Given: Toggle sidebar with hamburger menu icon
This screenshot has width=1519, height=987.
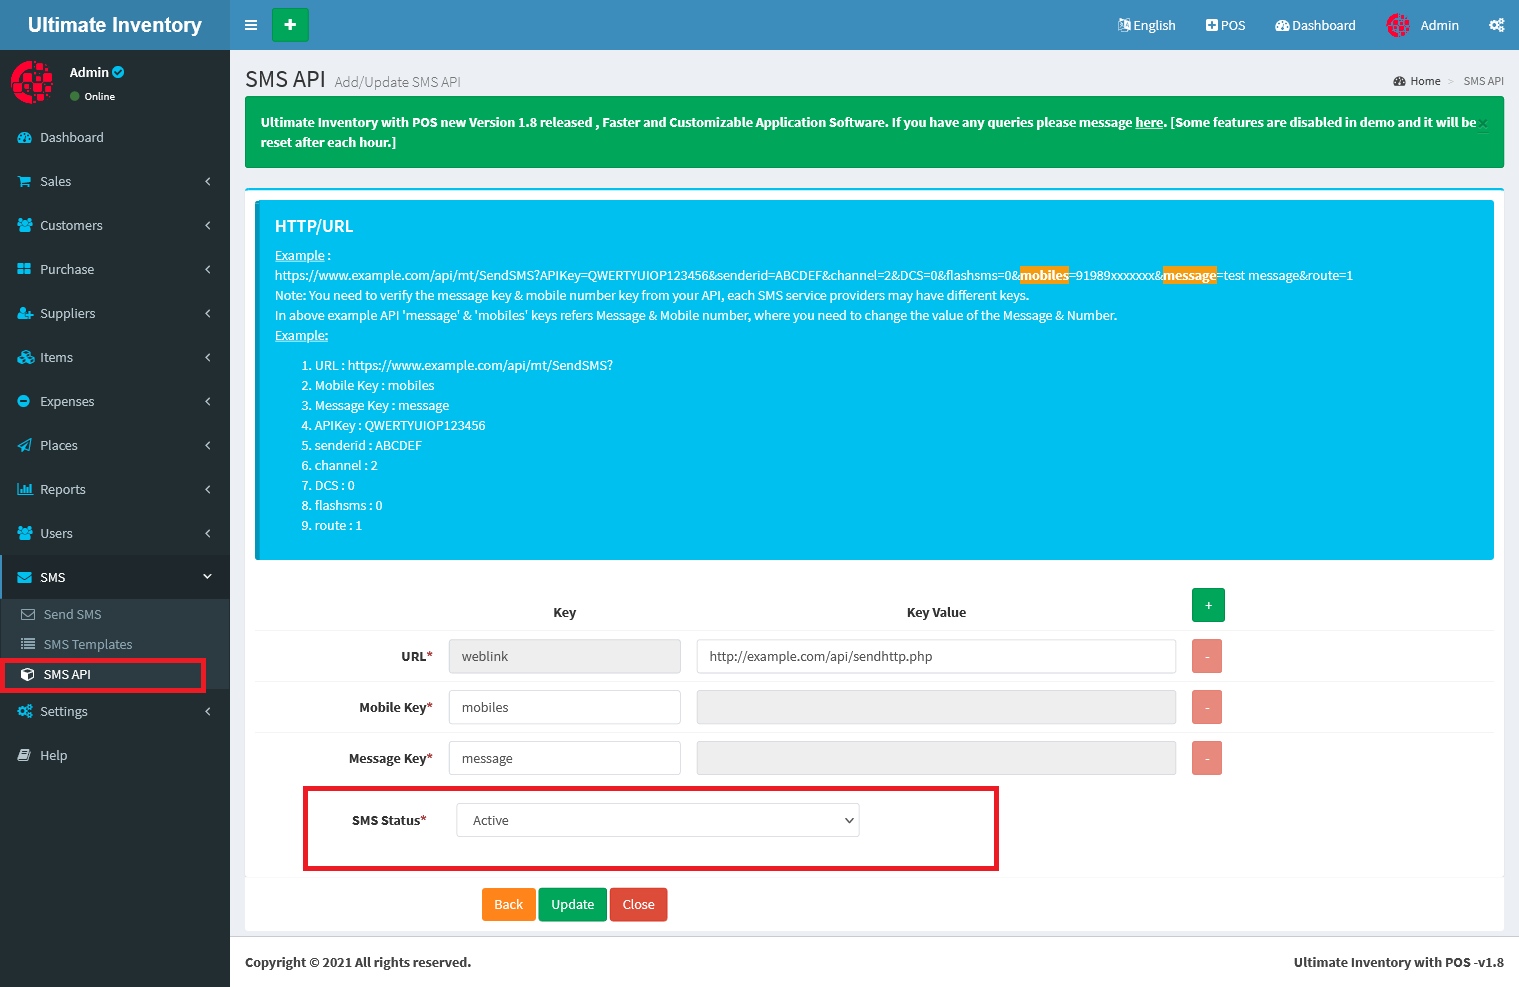Looking at the screenshot, I should click(251, 25).
